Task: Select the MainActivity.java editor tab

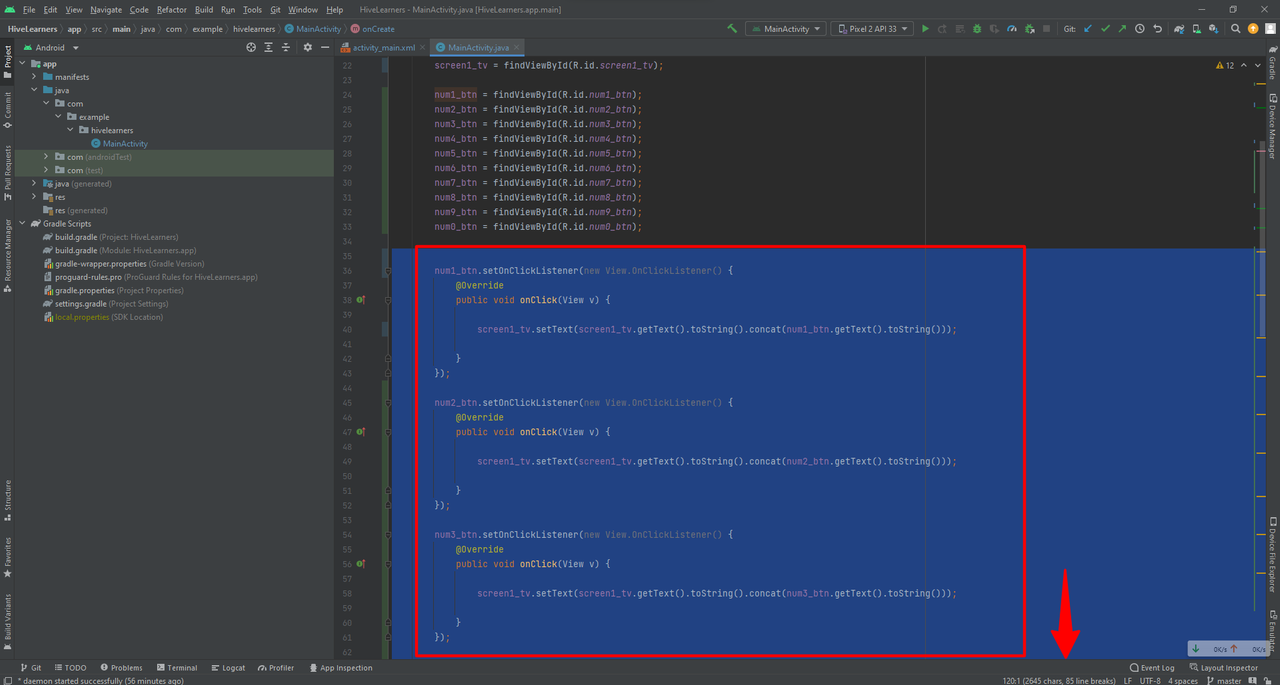Action: [478, 47]
